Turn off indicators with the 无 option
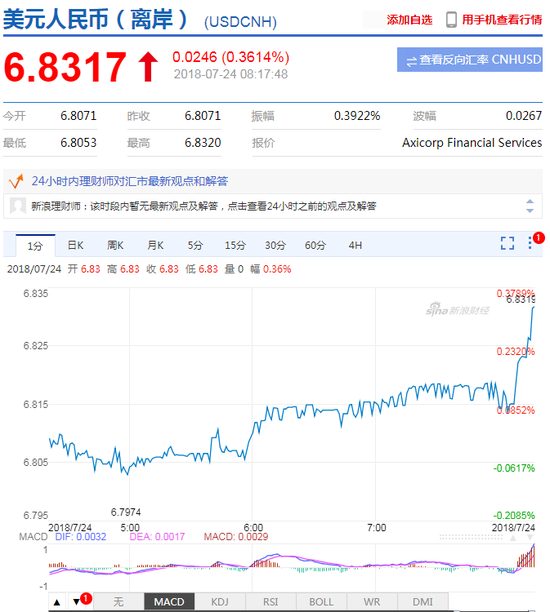This screenshot has height=612, width=550. click(118, 602)
